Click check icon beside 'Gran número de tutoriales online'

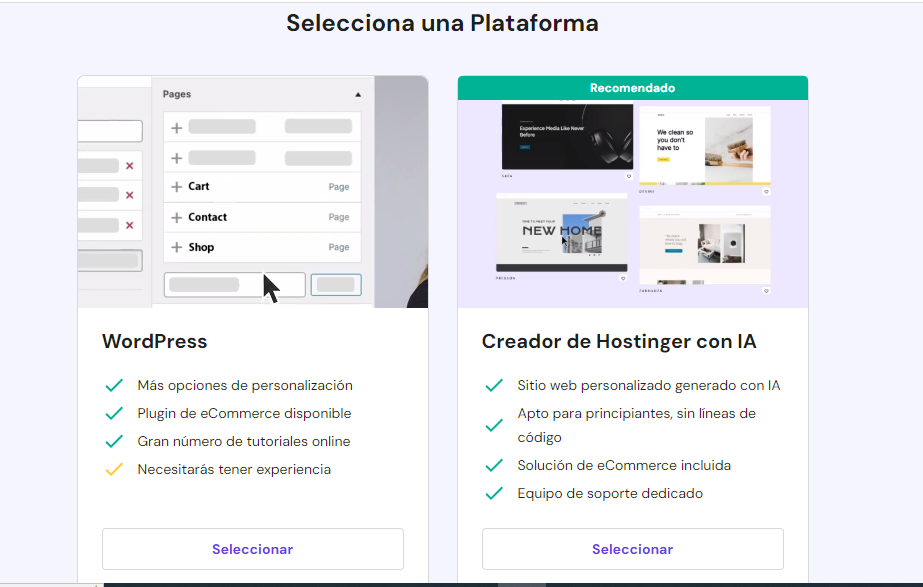[114, 441]
